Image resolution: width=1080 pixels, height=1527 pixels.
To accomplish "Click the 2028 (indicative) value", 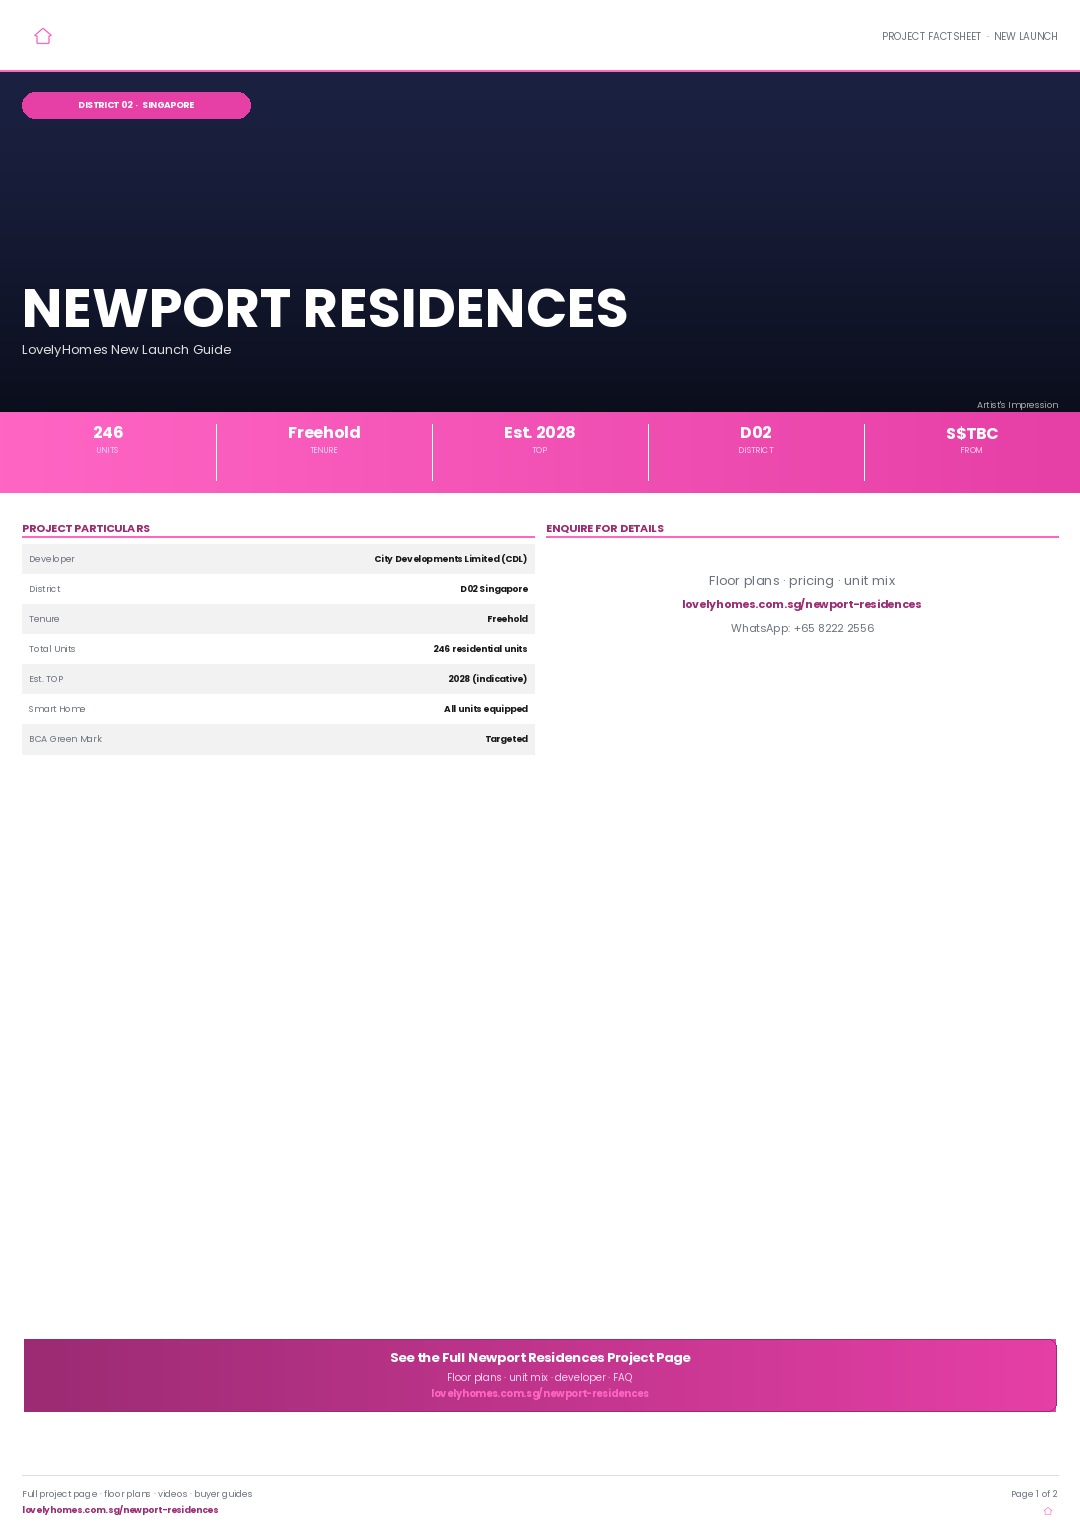I will click(488, 679).
